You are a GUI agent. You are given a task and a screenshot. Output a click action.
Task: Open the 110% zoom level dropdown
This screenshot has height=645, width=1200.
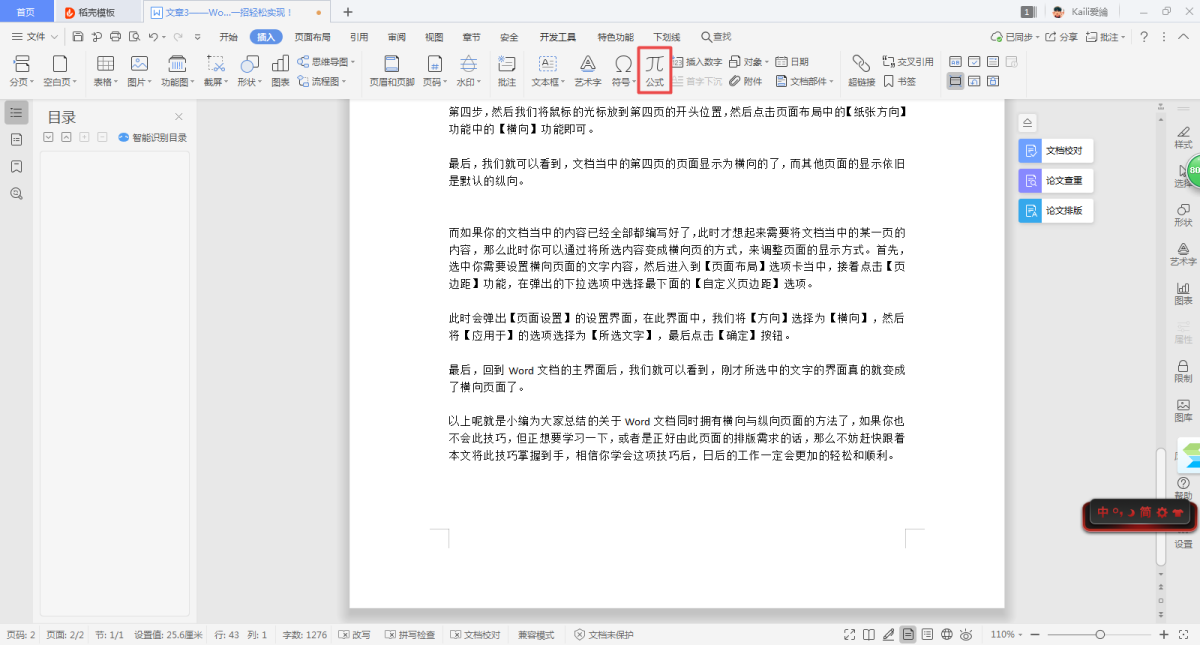[x=1007, y=635]
